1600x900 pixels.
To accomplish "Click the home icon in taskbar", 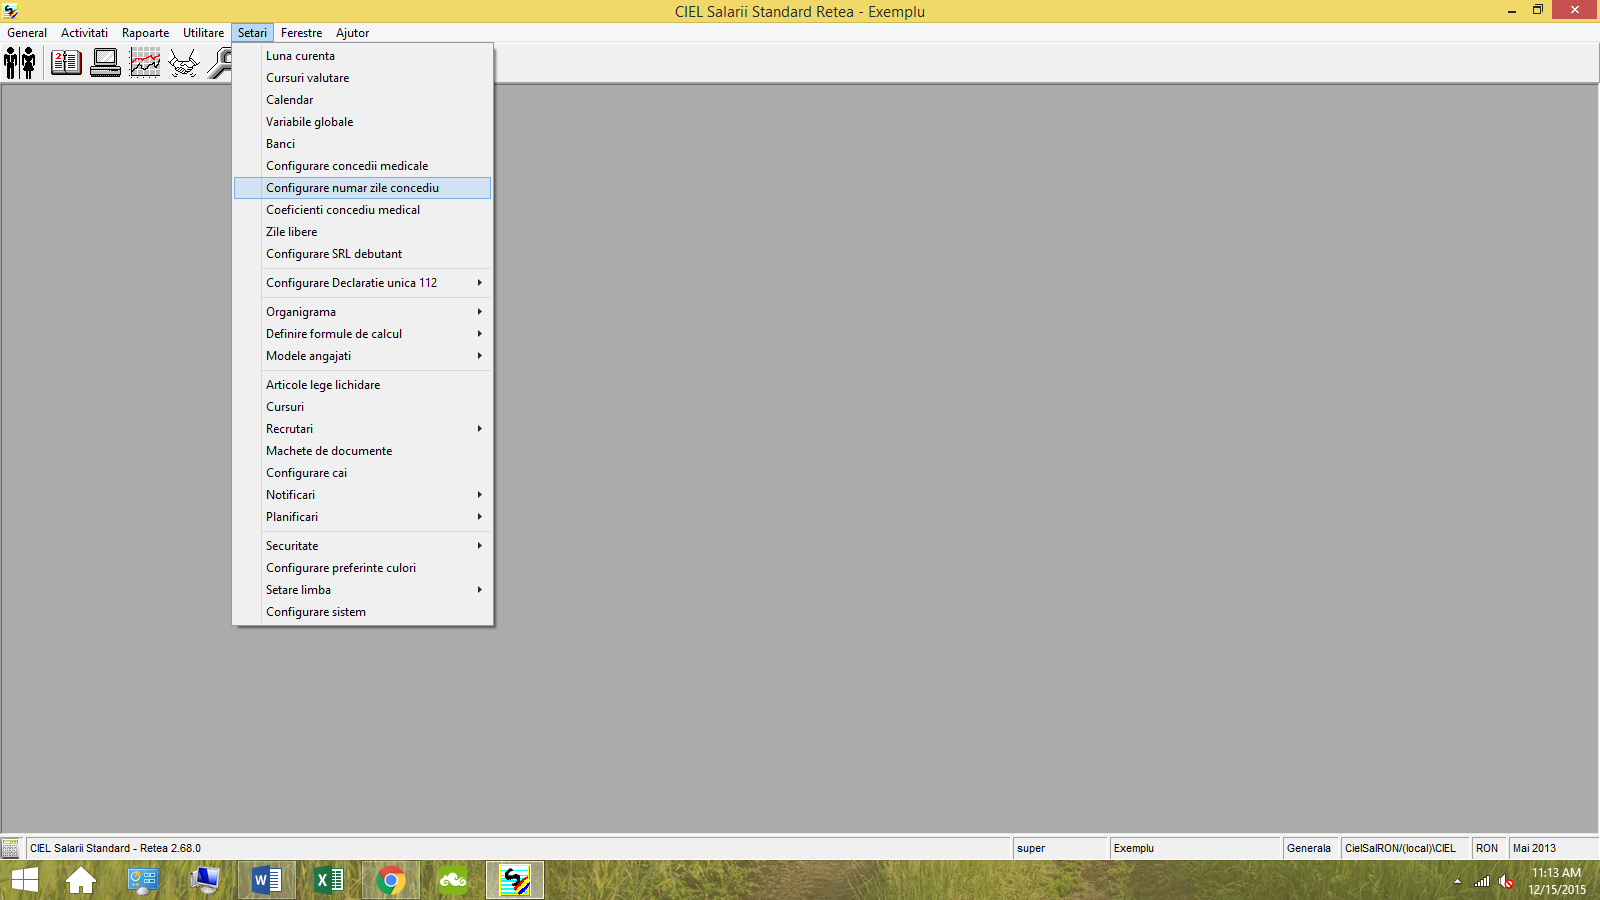I will pyautogui.click(x=81, y=880).
